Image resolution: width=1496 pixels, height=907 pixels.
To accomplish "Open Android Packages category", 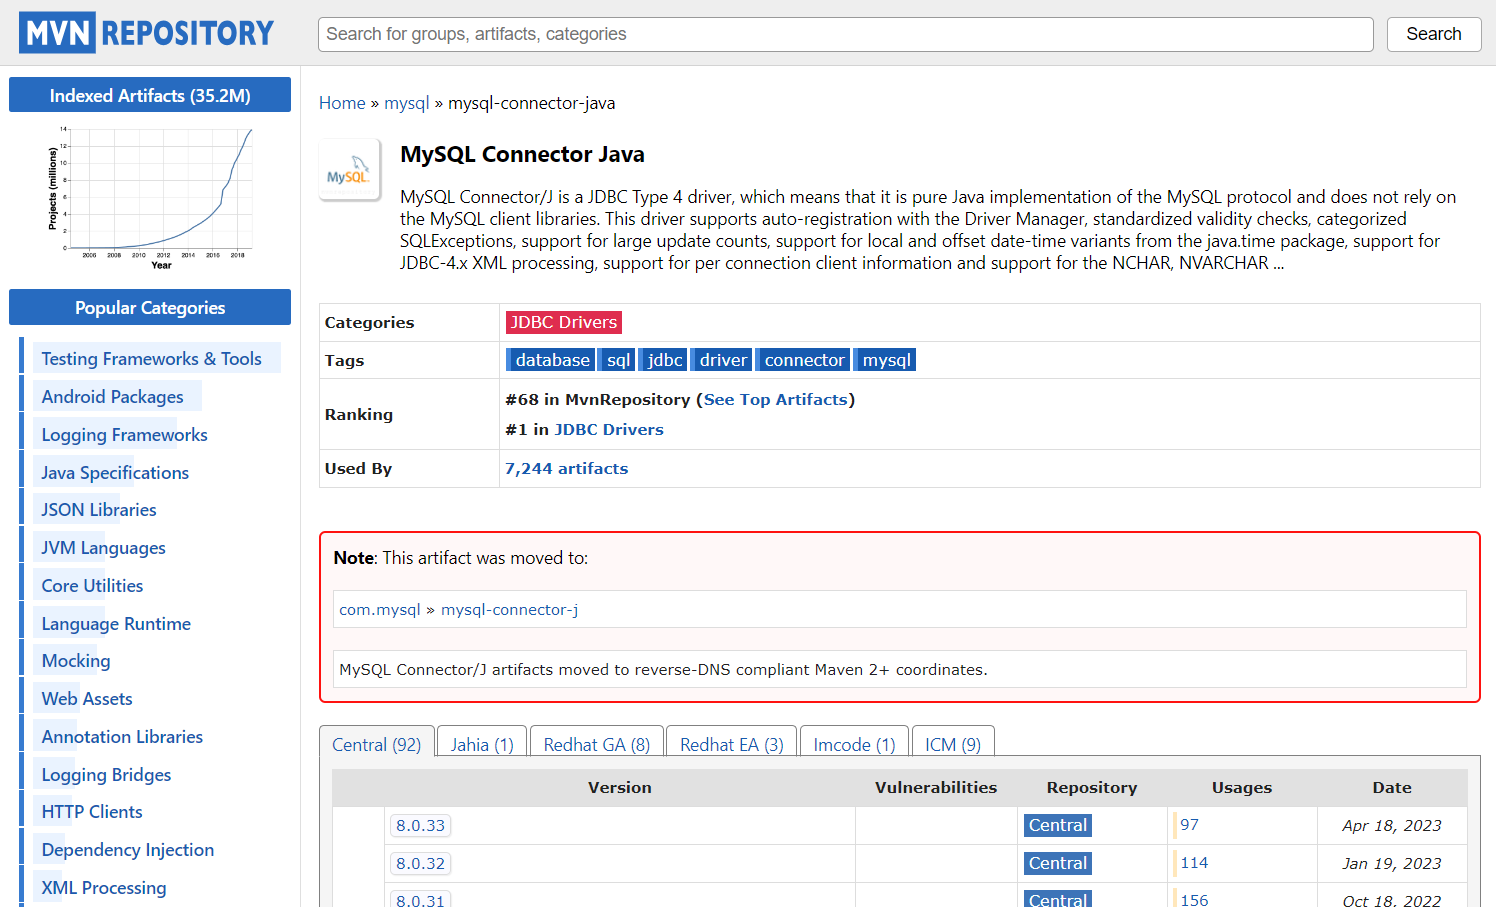I will (x=112, y=397).
